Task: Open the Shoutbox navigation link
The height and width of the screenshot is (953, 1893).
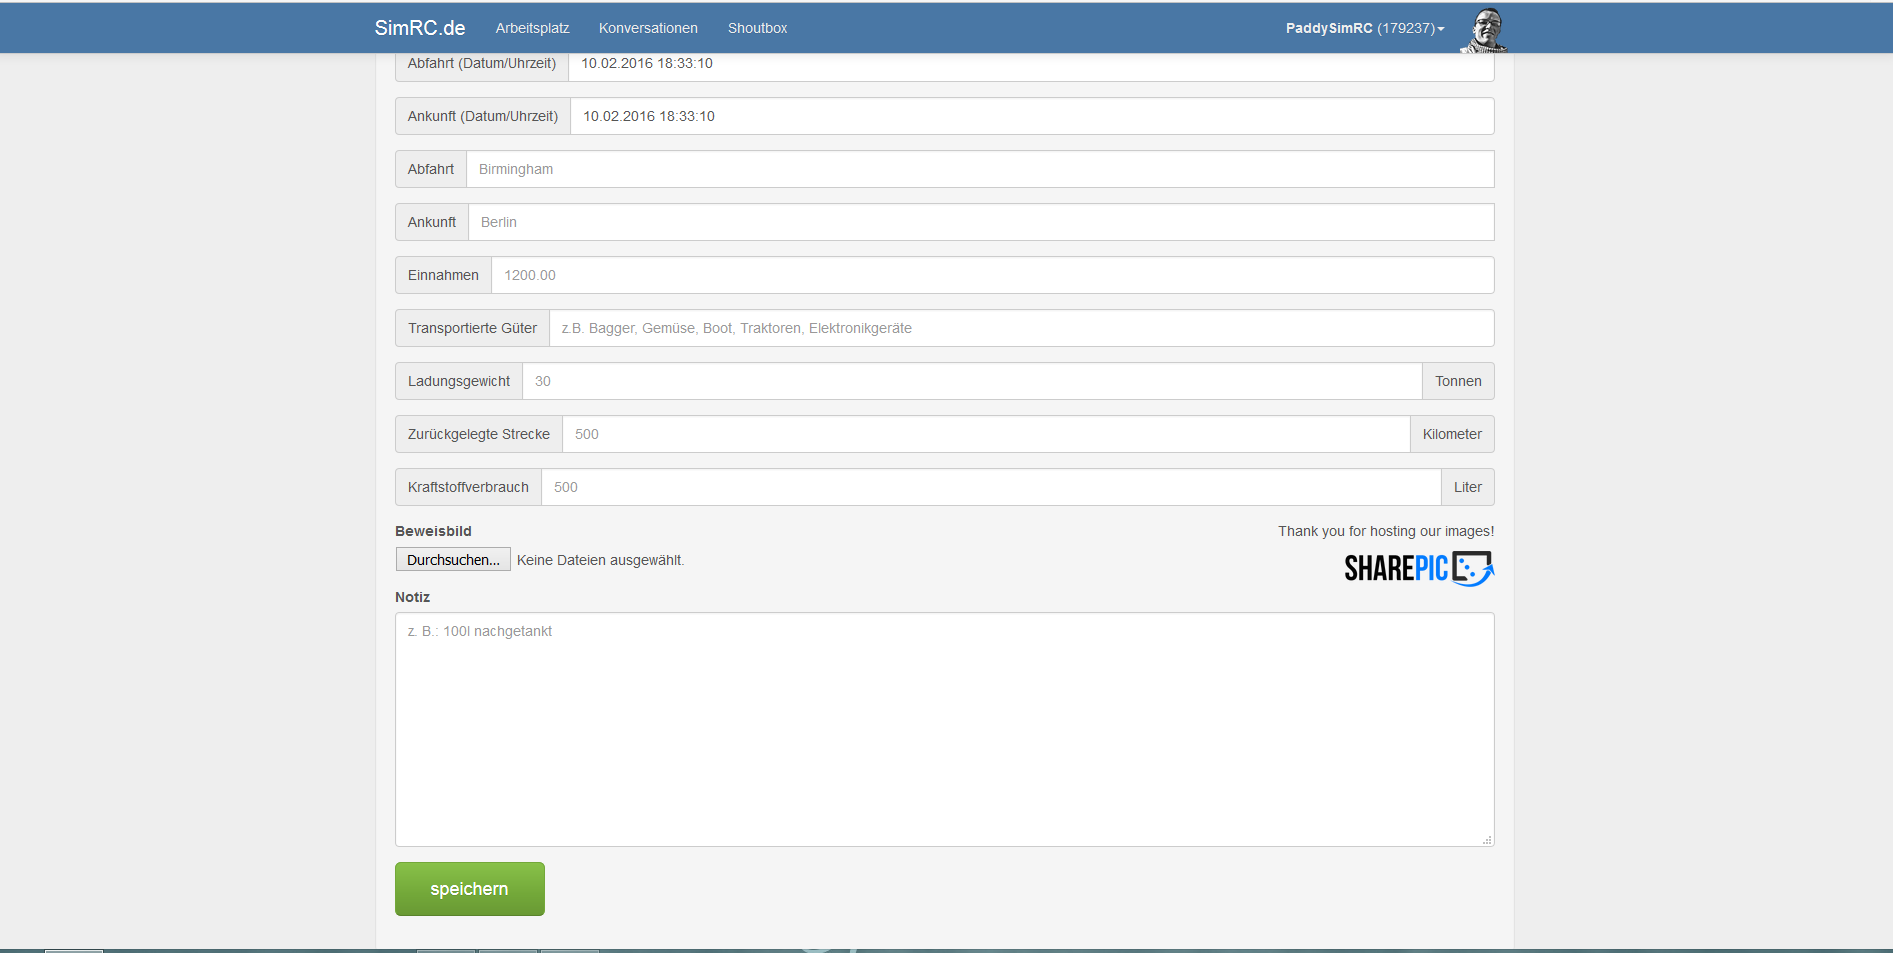Action: (x=757, y=28)
